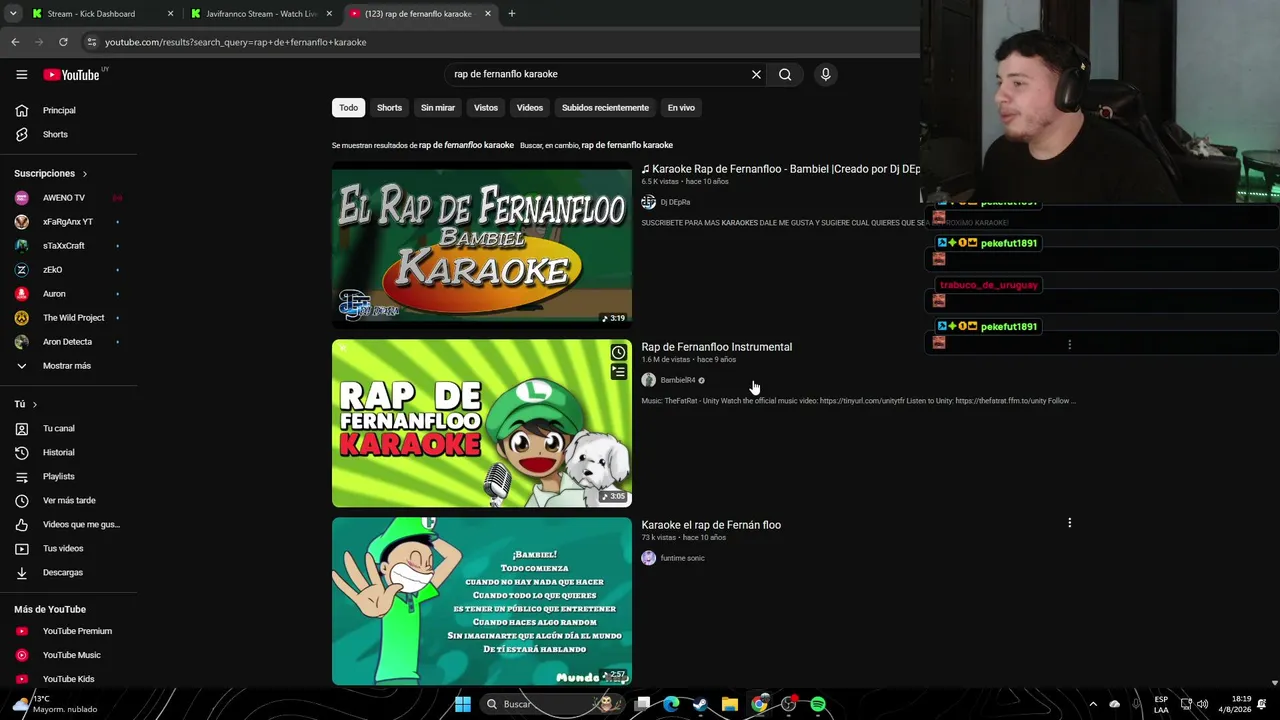Filter results by Shorts chip
1280x720 pixels.
389,108
